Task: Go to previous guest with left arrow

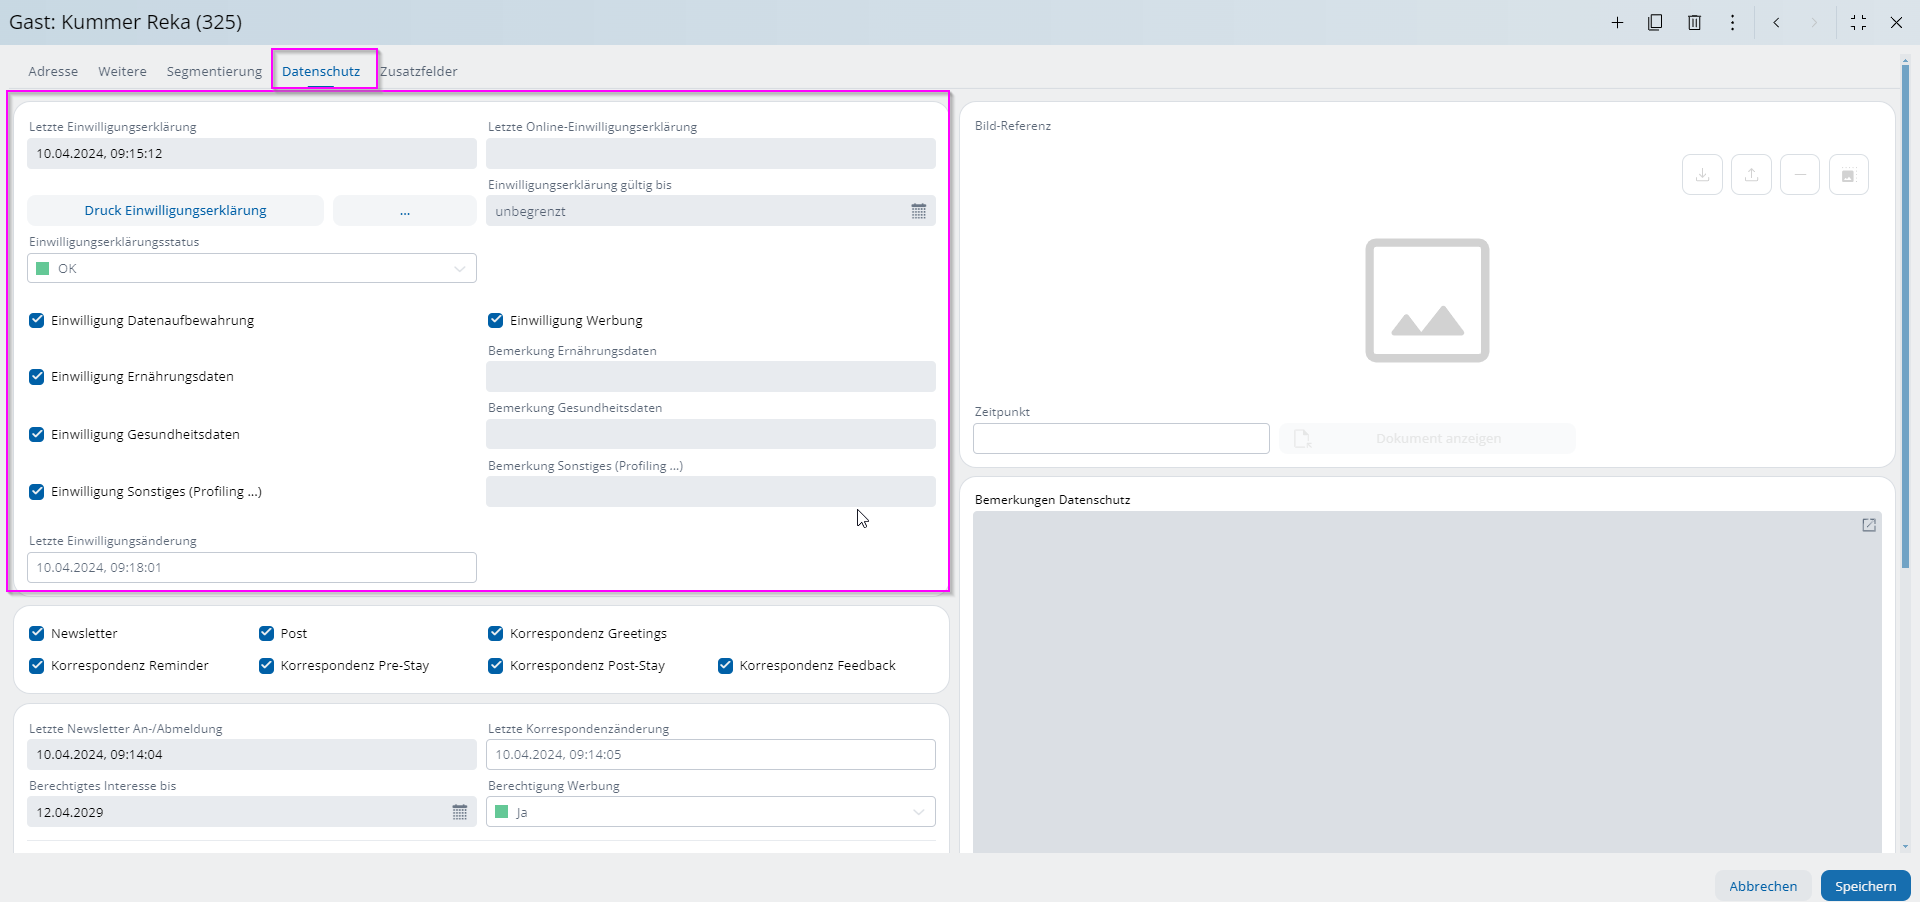Action: point(1777,22)
